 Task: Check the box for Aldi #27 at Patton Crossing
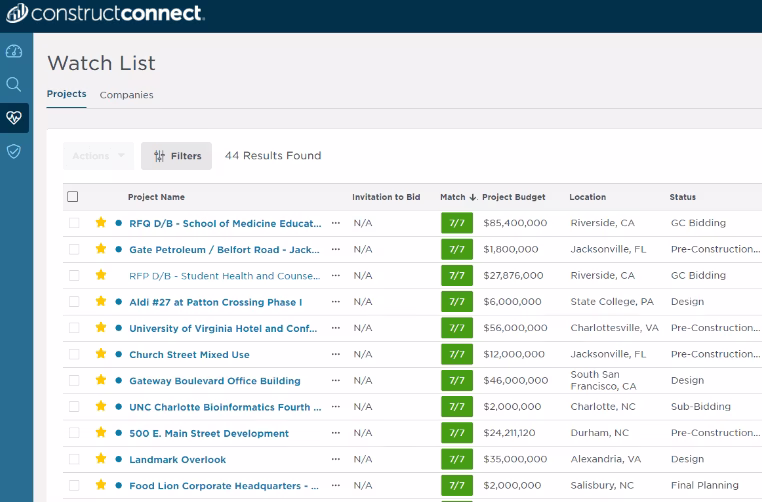[74, 302]
